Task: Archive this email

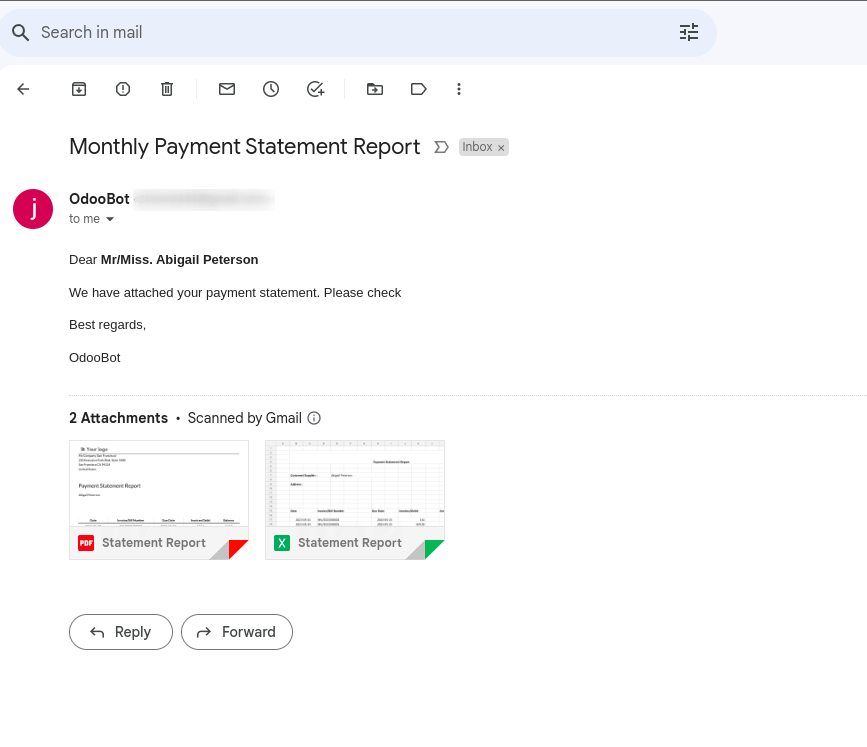Action: click(x=79, y=89)
